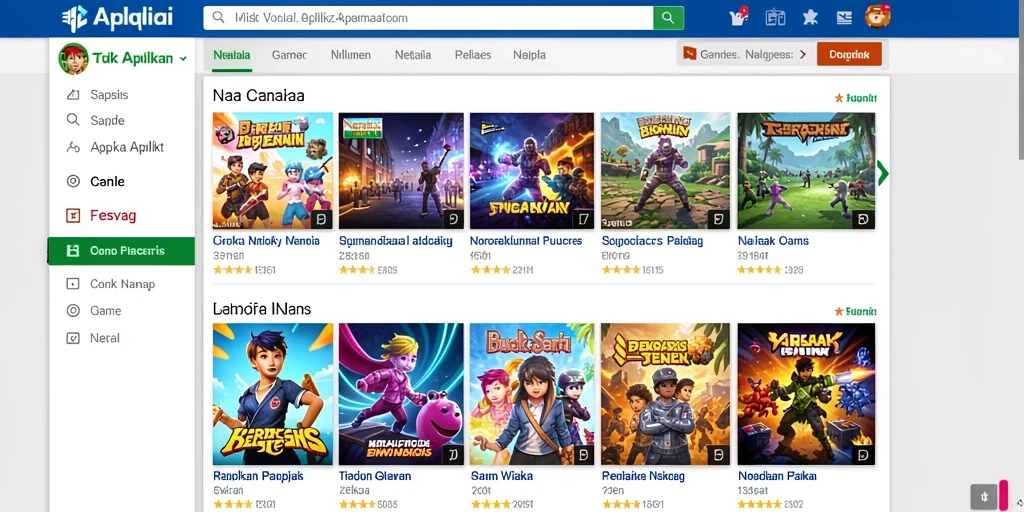This screenshot has height=512, width=1024.
Task: Select the Gamec tab
Action: [289, 56]
